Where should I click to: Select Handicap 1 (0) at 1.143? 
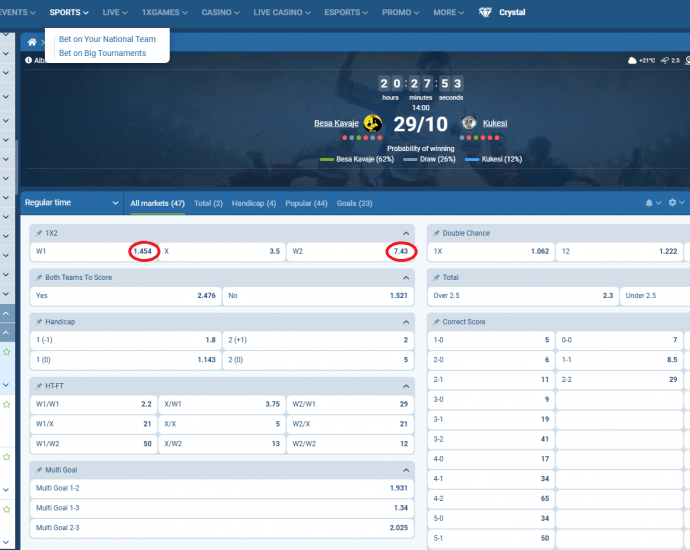(125, 360)
